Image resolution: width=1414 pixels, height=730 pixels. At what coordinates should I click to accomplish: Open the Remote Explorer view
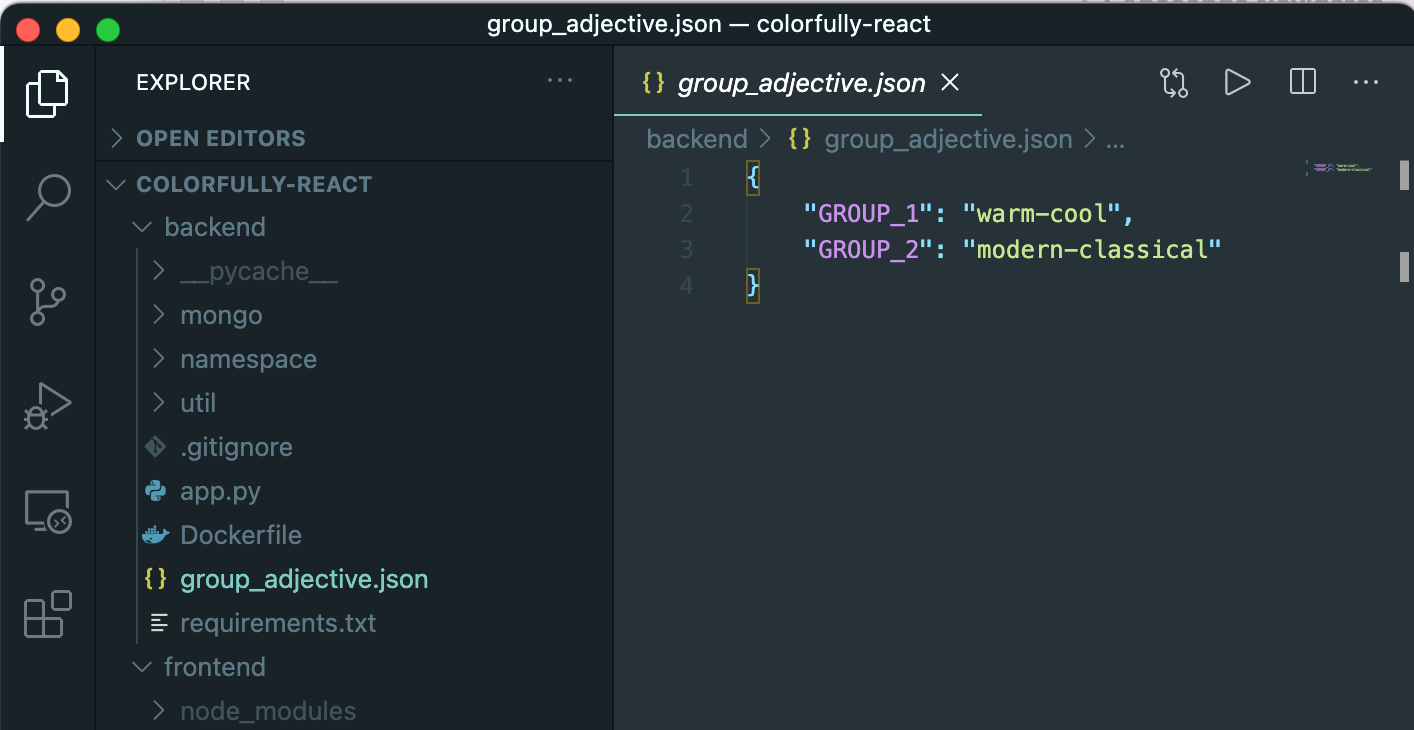tap(47, 511)
